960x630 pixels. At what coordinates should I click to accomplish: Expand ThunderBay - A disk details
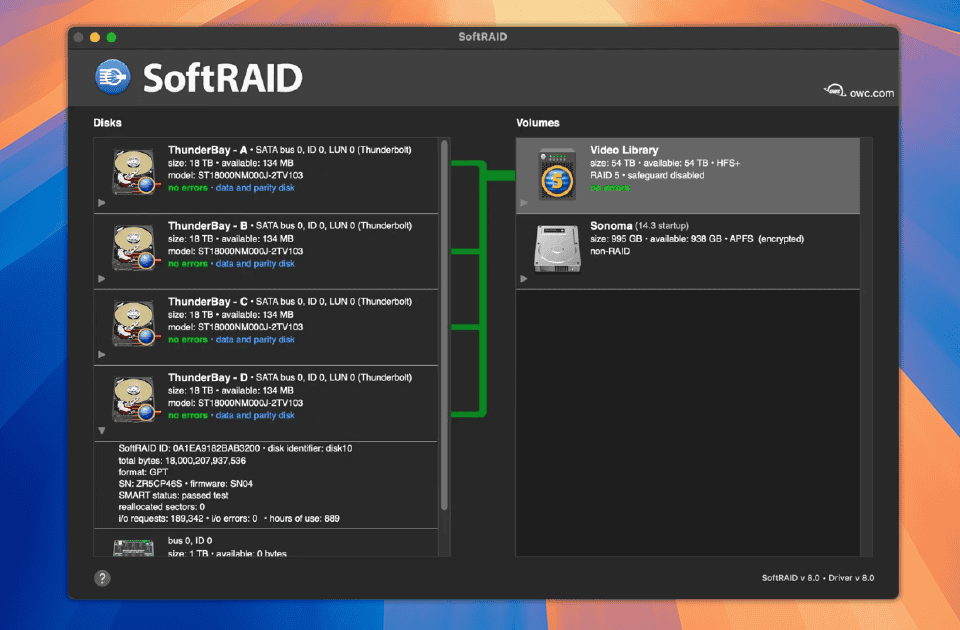(101, 203)
